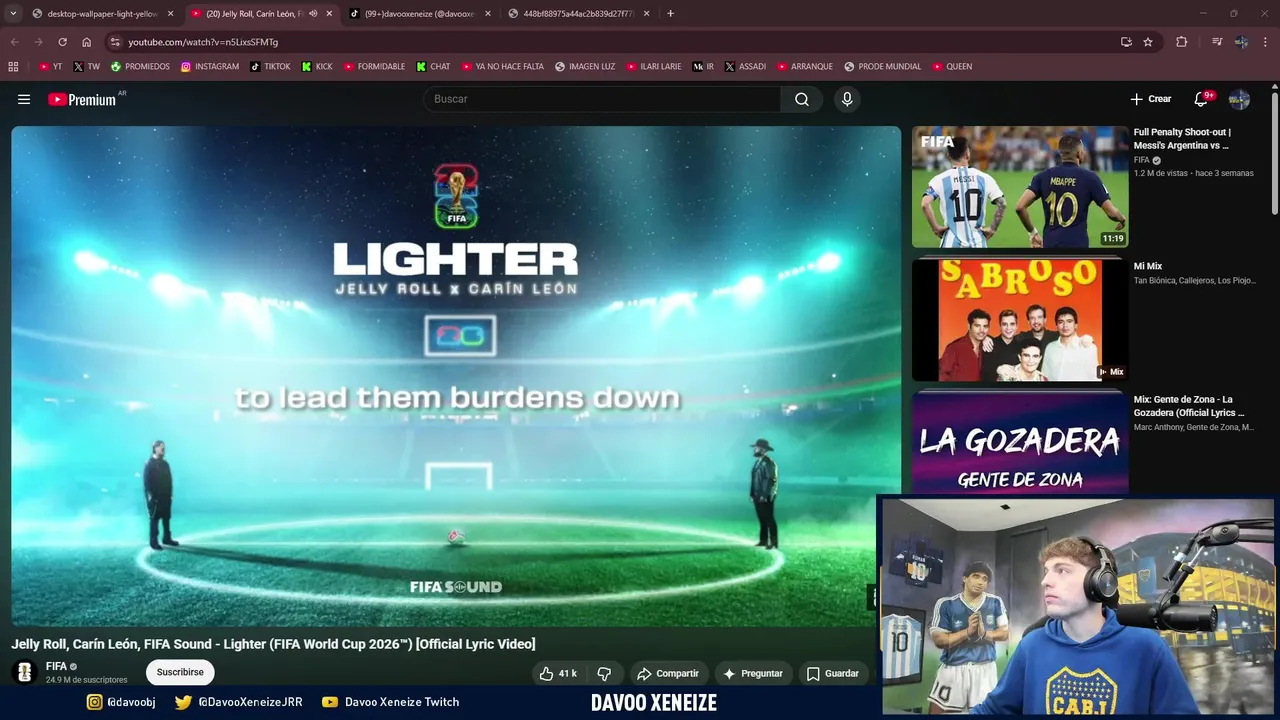The height and width of the screenshot is (720, 1280).
Task: Open the TW bookmark
Action: click(86, 67)
